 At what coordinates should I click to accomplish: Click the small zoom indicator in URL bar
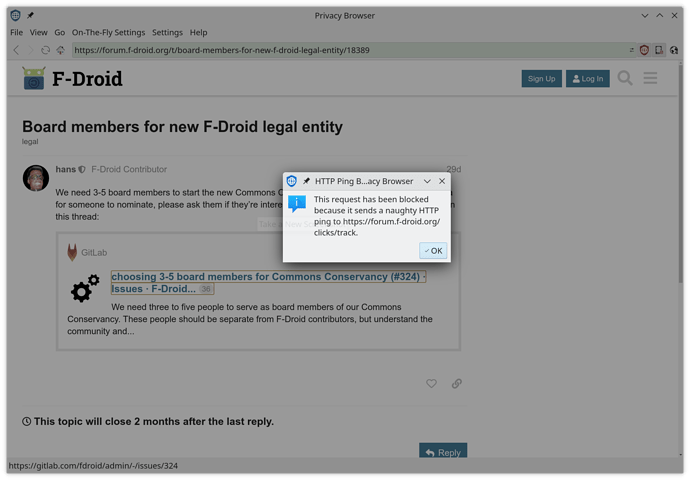pyautogui.click(x=631, y=50)
